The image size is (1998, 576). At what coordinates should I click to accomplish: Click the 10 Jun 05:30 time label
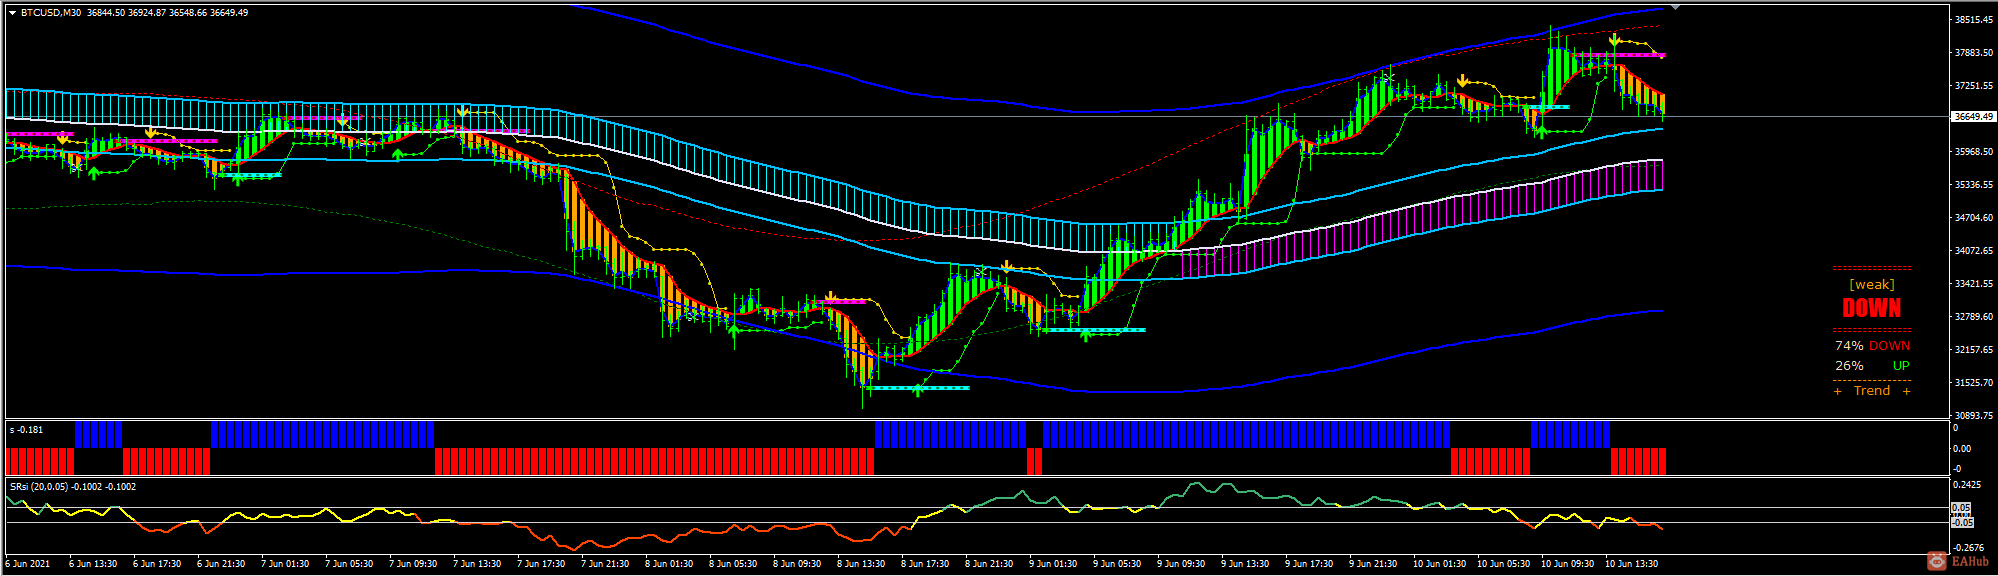coord(1502,564)
